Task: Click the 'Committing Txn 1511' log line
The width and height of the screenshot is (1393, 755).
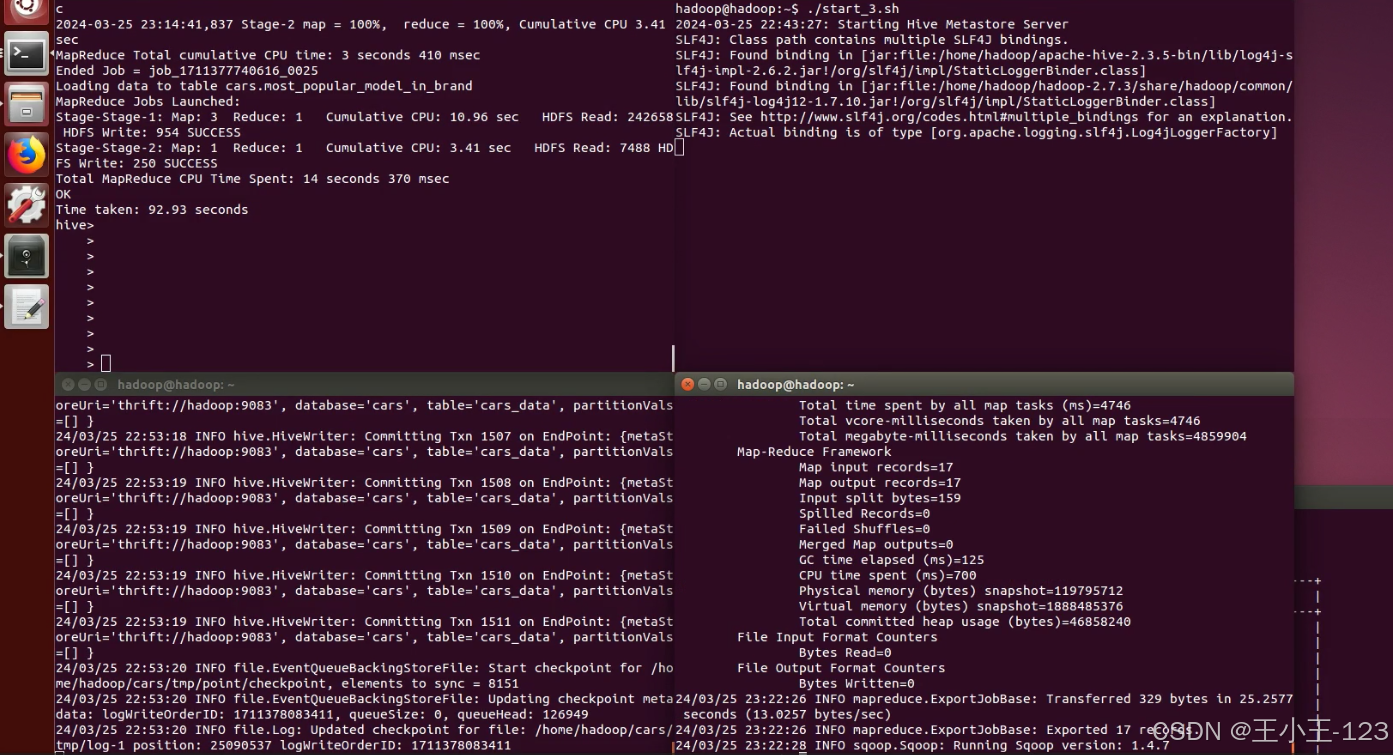Action: pyautogui.click(x=364, y=622)
